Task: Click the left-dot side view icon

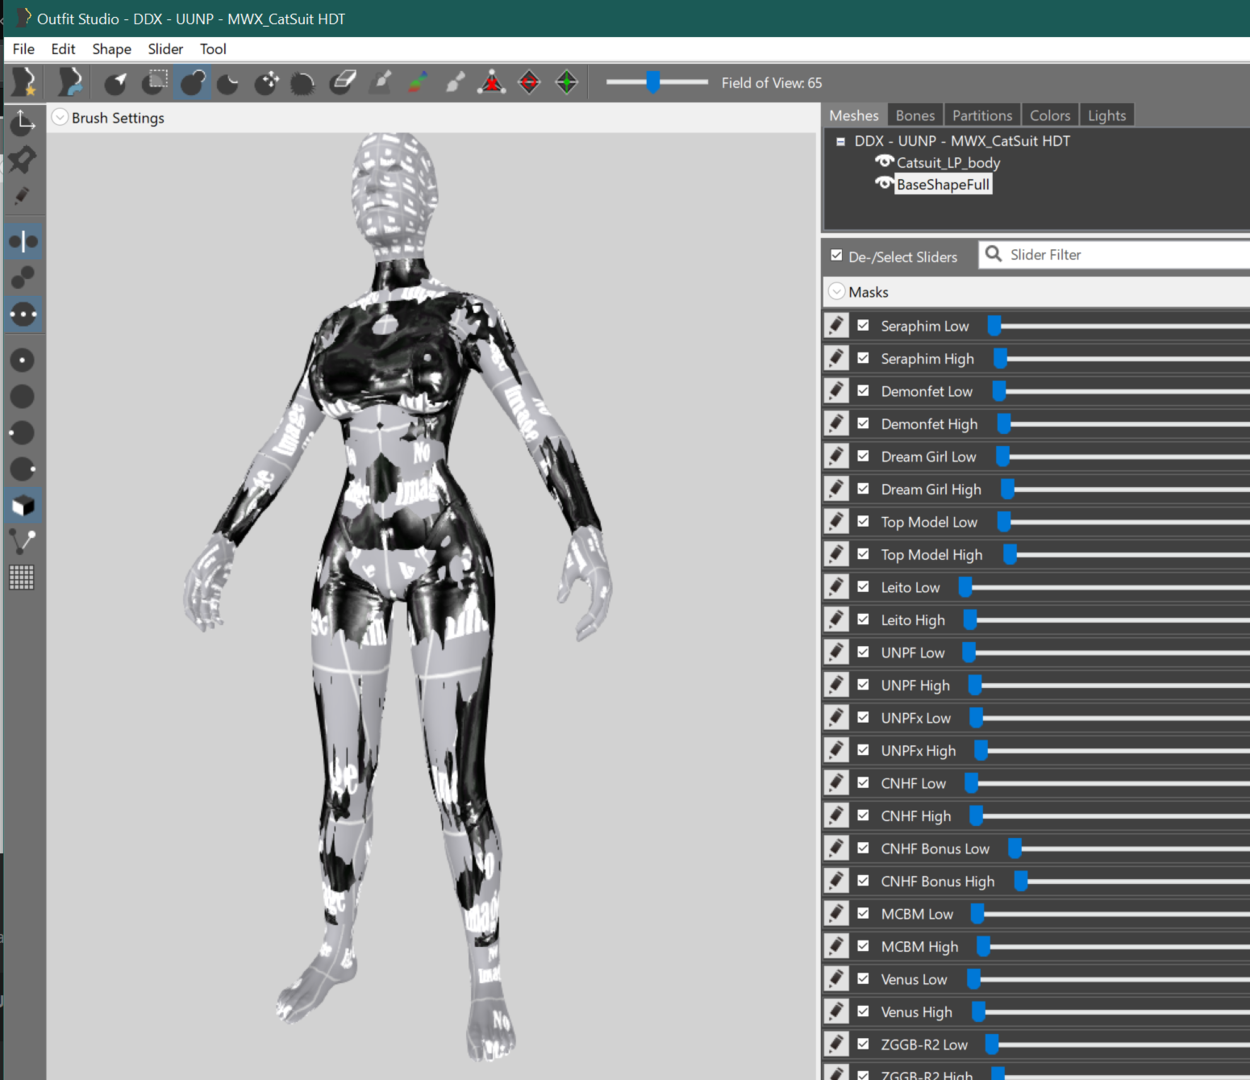Action: (22, 432)
